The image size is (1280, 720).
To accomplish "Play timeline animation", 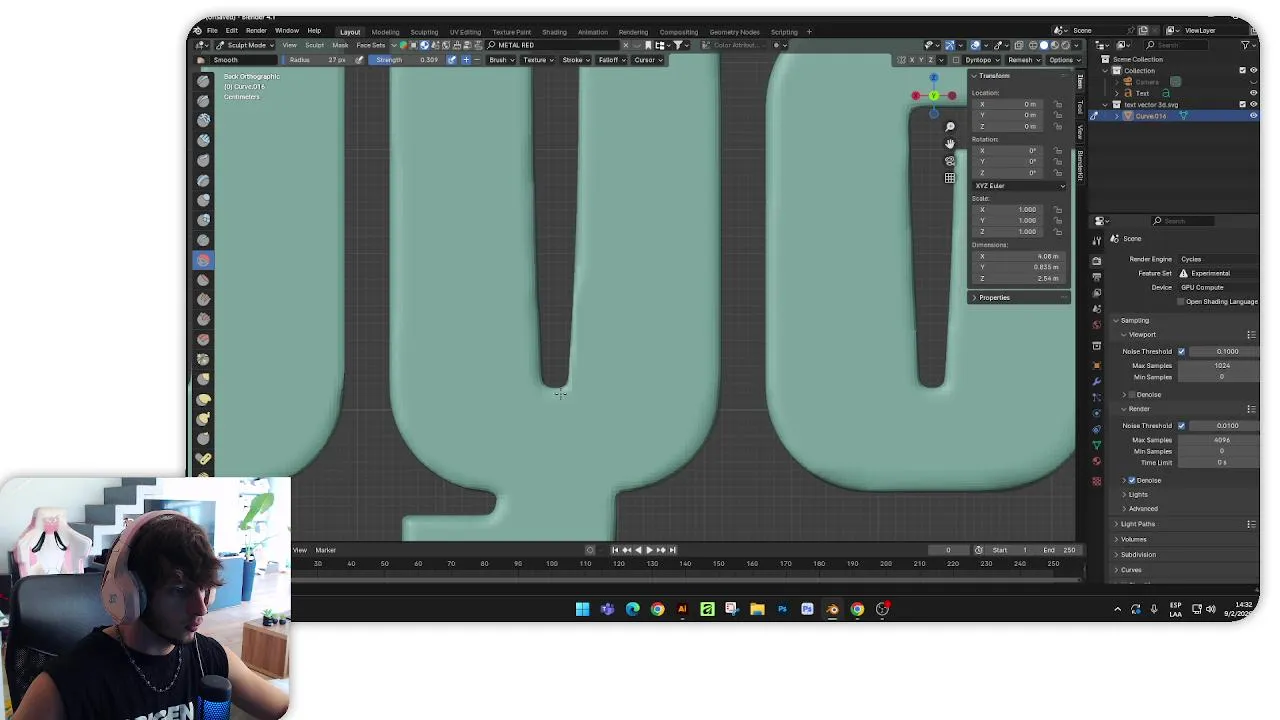I will [x=649, y=550].
